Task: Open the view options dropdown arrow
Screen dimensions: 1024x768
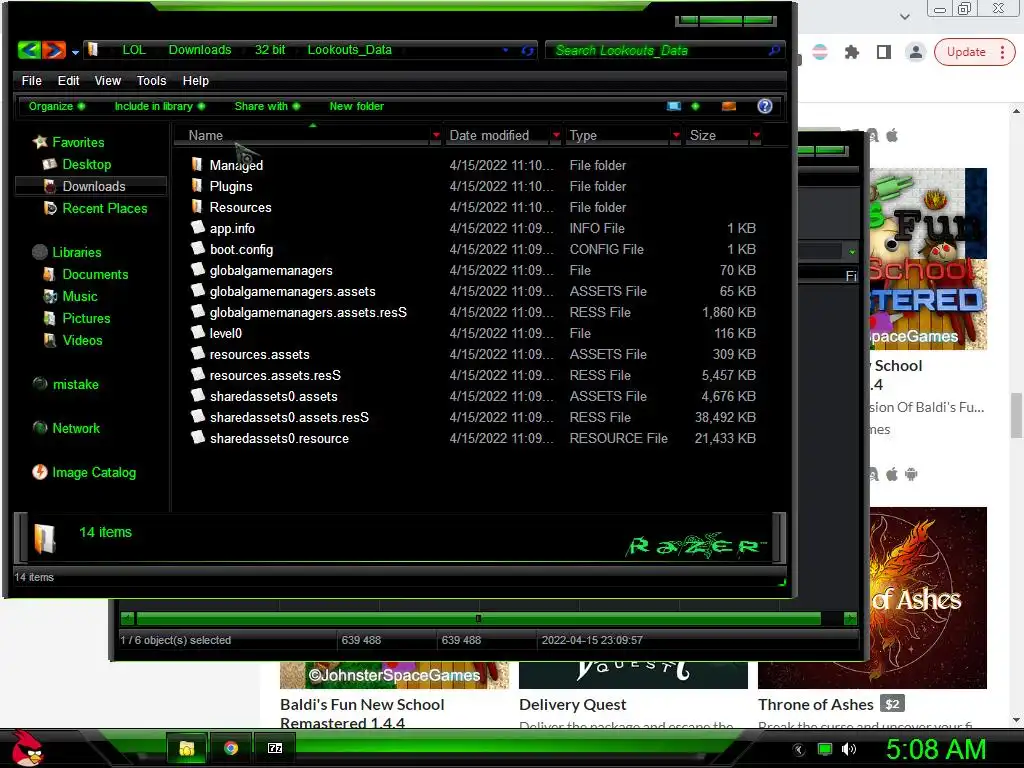Action: point(695,106)
